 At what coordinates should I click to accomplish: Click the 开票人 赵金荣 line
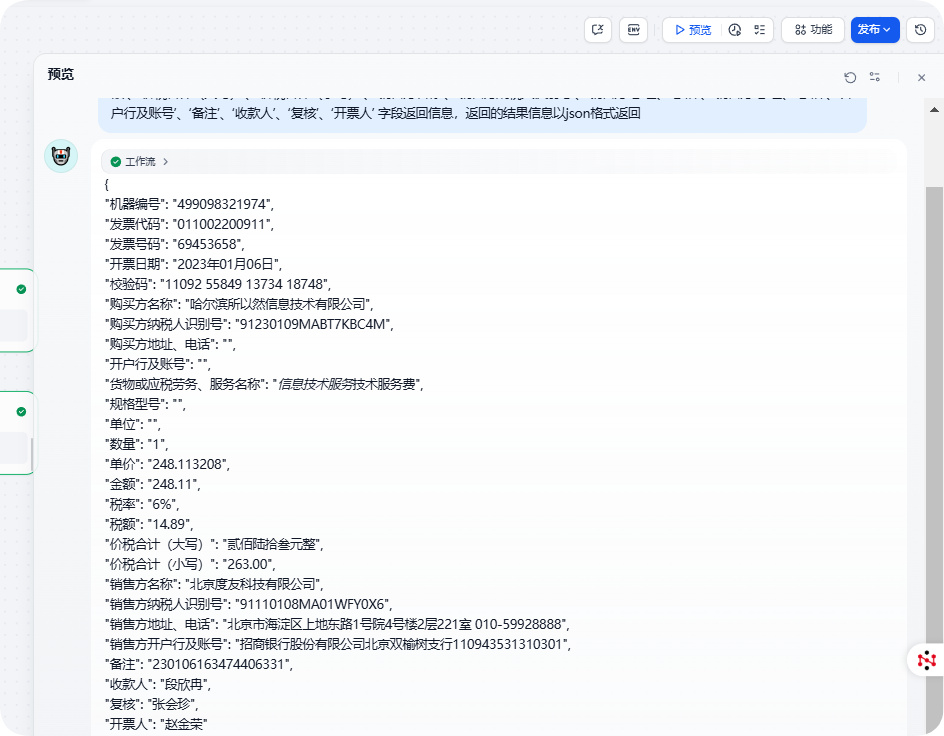(156, 723)
